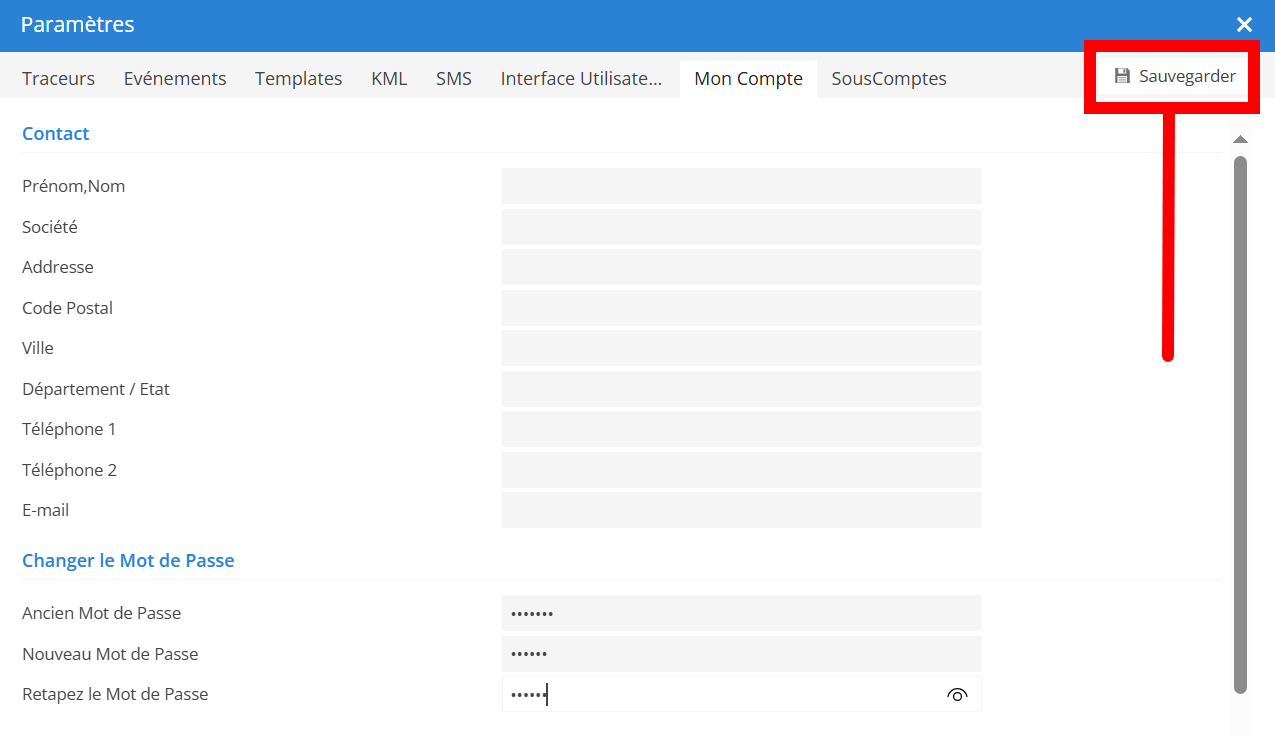Click the Nouveau Mot de Passe label
Viewport: 1275px width, 736px height.
click(x=110, y=654)
